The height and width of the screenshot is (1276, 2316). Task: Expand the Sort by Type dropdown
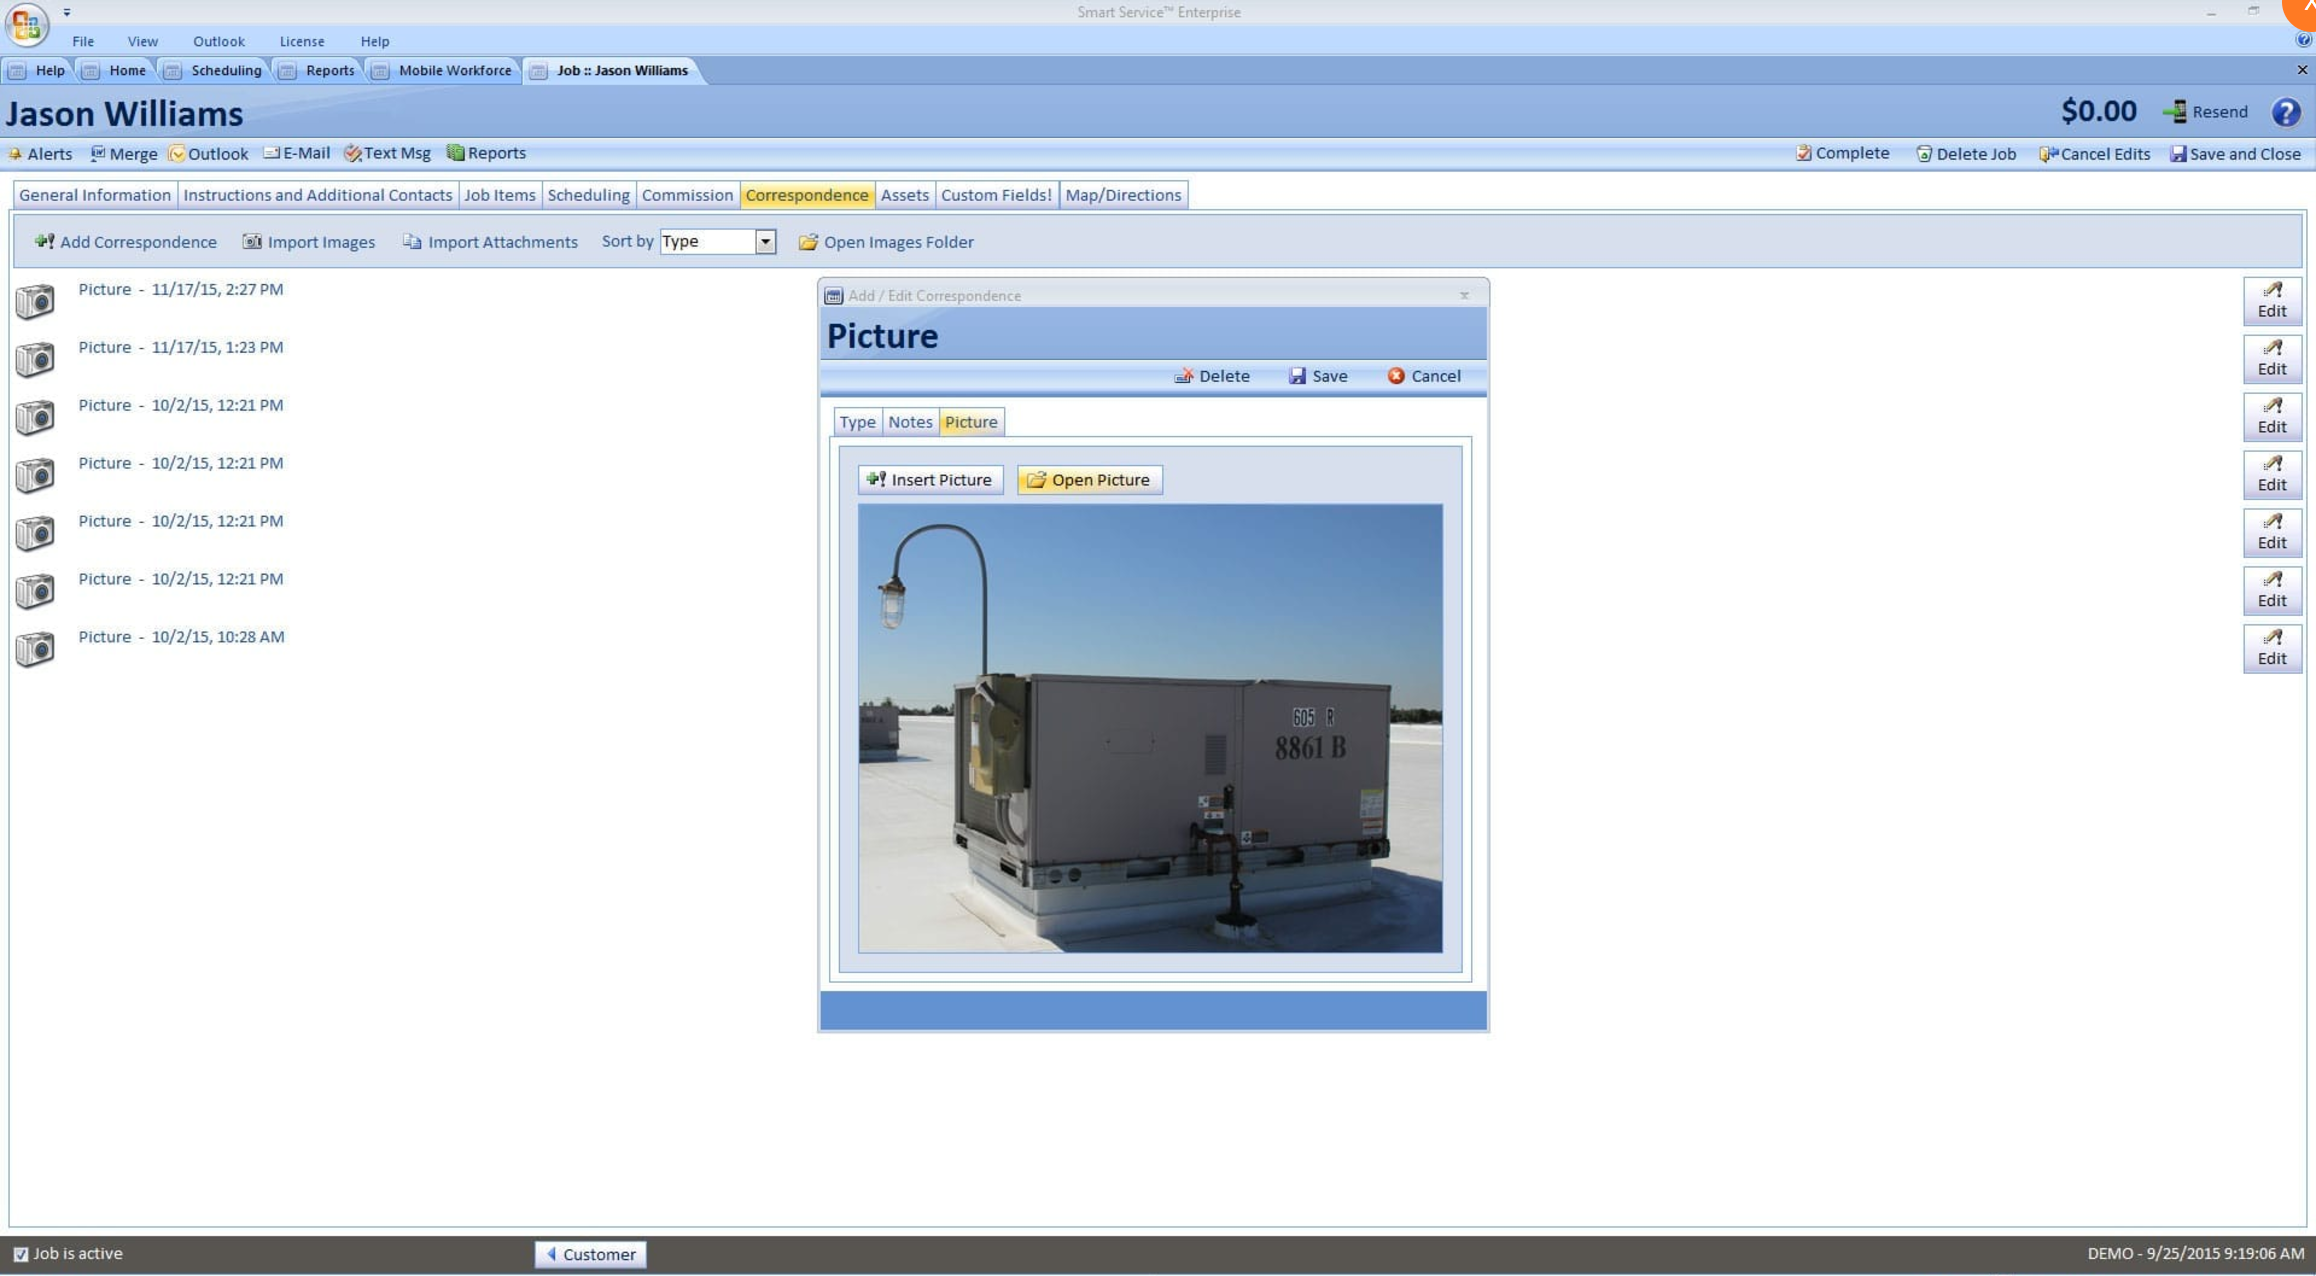(x=765, y=242)
